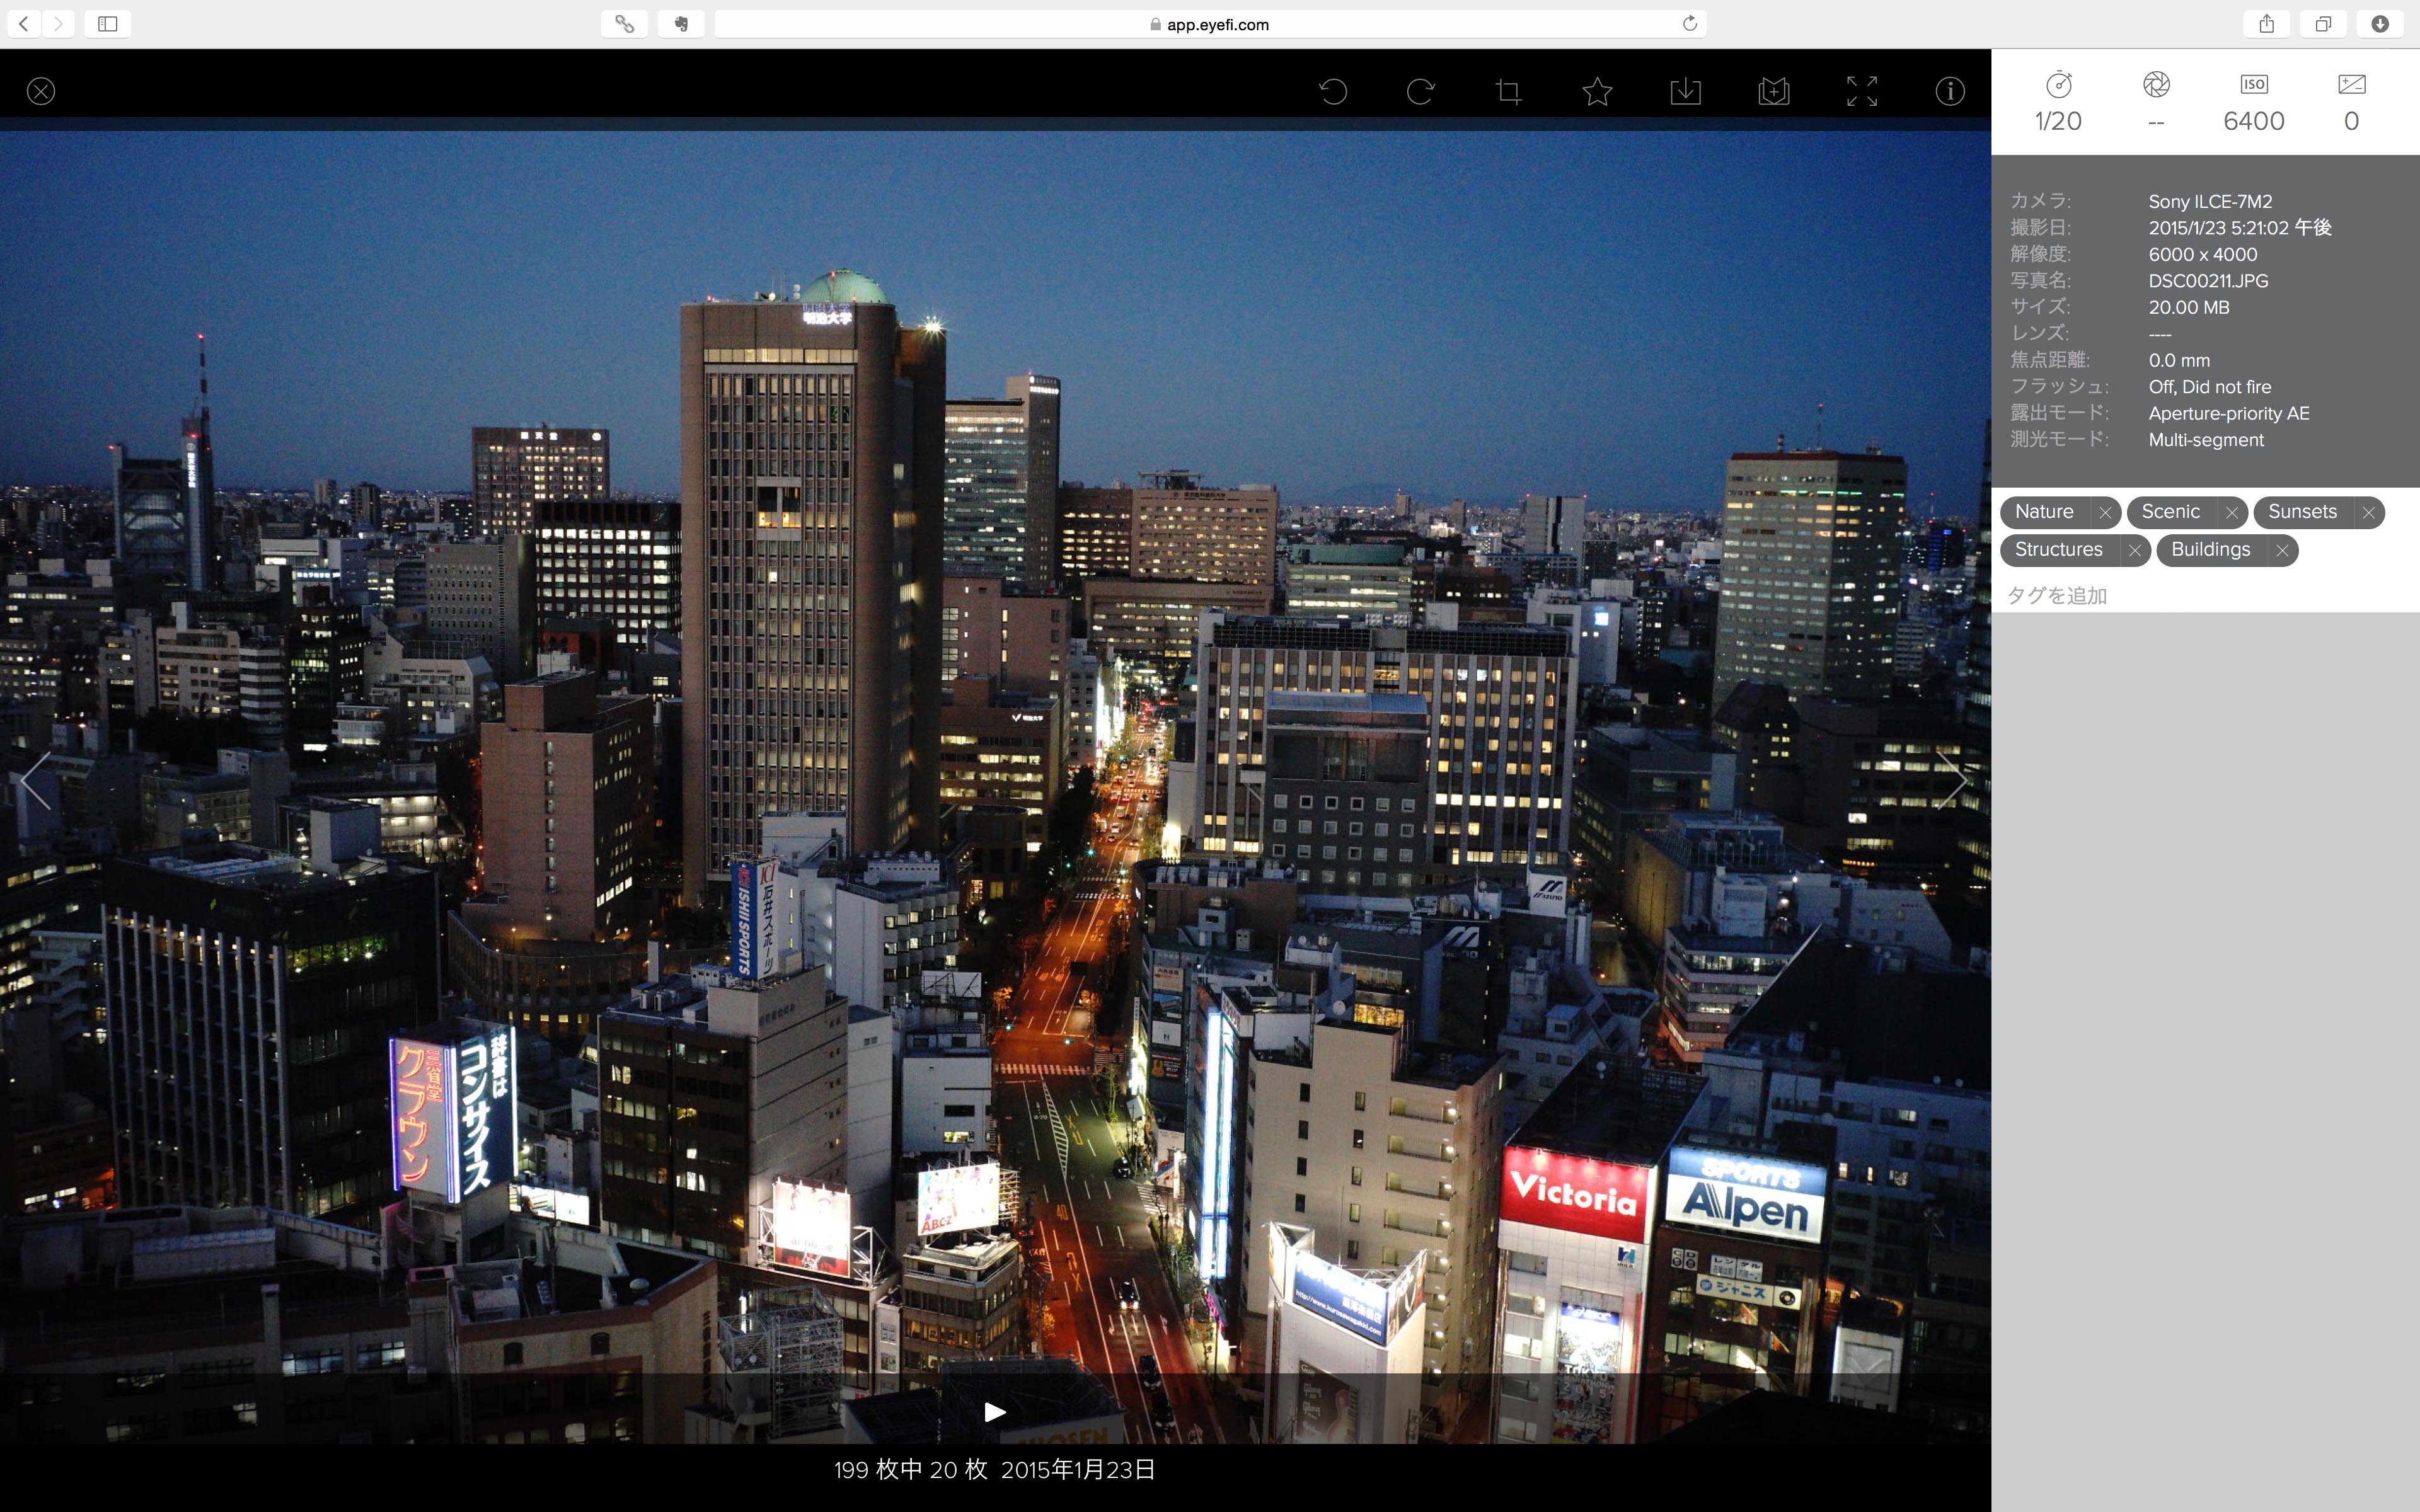Image resolution: width=2420 pixels, height=1512 pixels.
Task: Remove the Nature tag
Action: click(x=2105, y=513)
